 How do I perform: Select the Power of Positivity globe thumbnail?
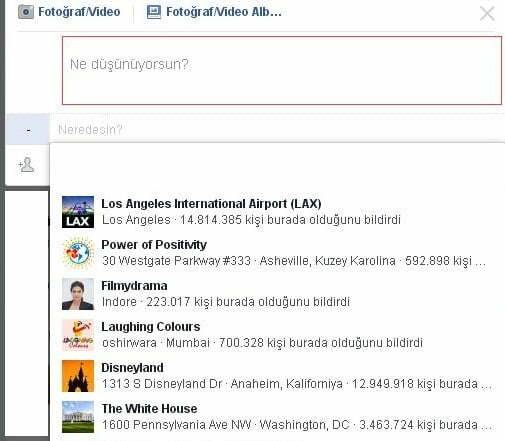(x=78, y=253)
